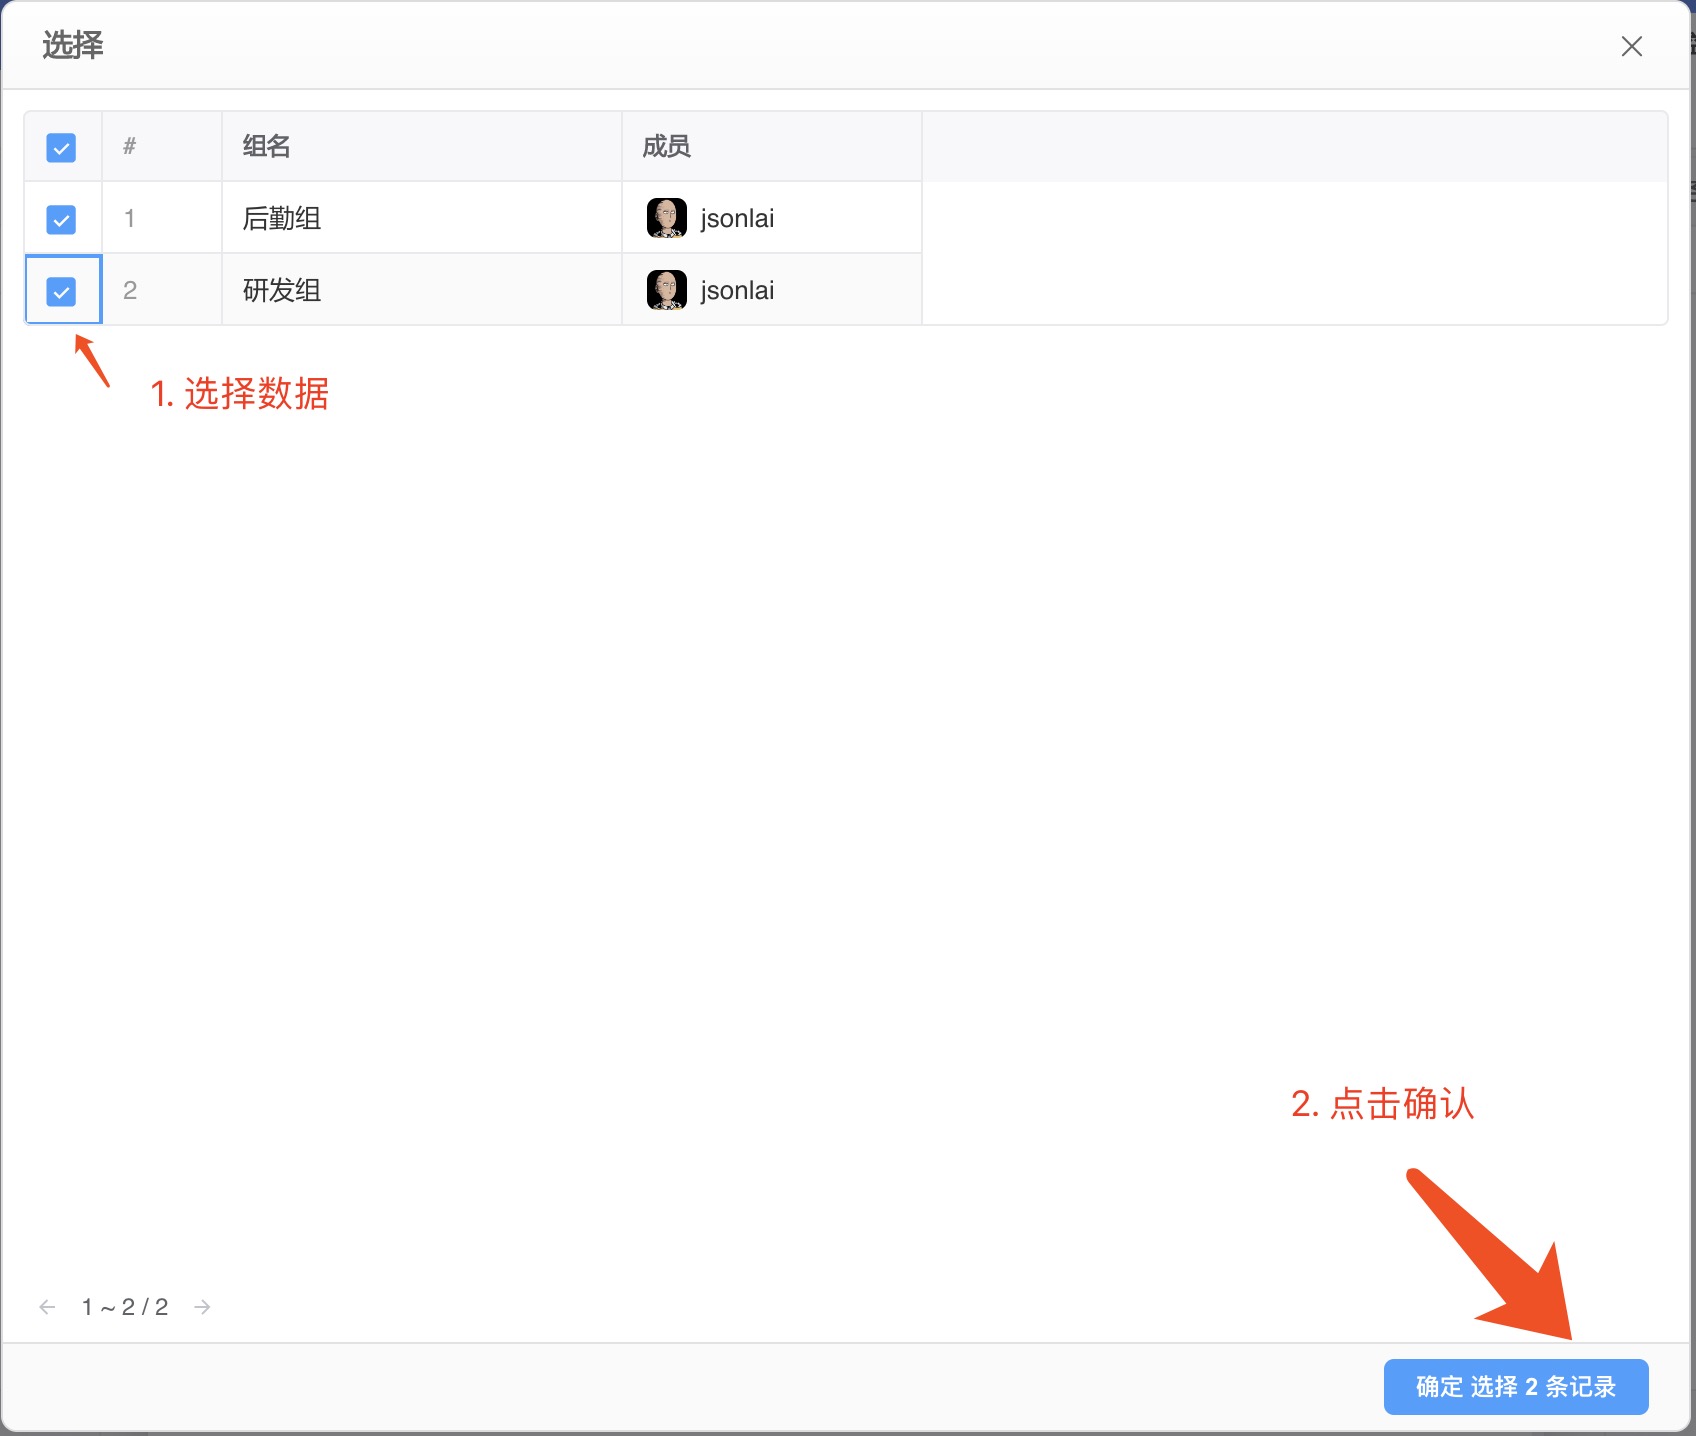Click row number 2 in the table
Screen dimensions: 1696x1436
click(x=130, y=290)
